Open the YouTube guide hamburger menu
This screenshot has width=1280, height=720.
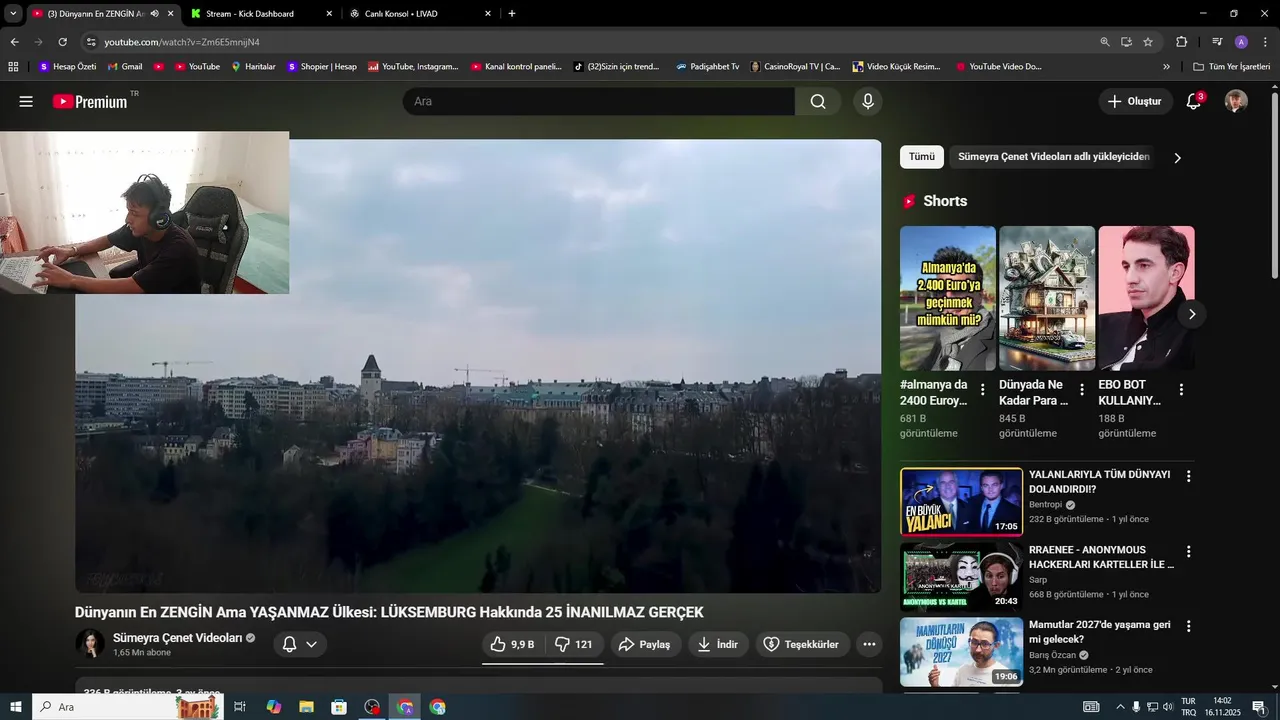click(x=26, y=101)
